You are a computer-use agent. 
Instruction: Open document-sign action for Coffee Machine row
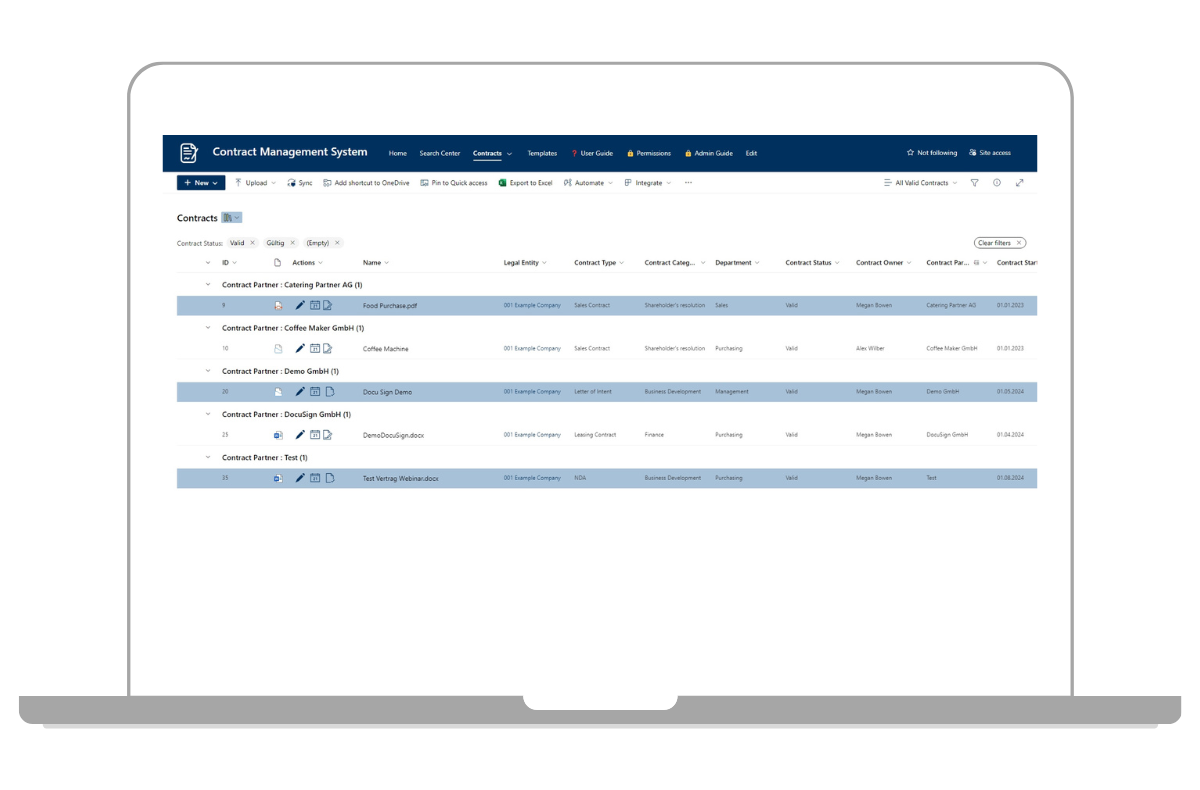(x=327, y=348)
